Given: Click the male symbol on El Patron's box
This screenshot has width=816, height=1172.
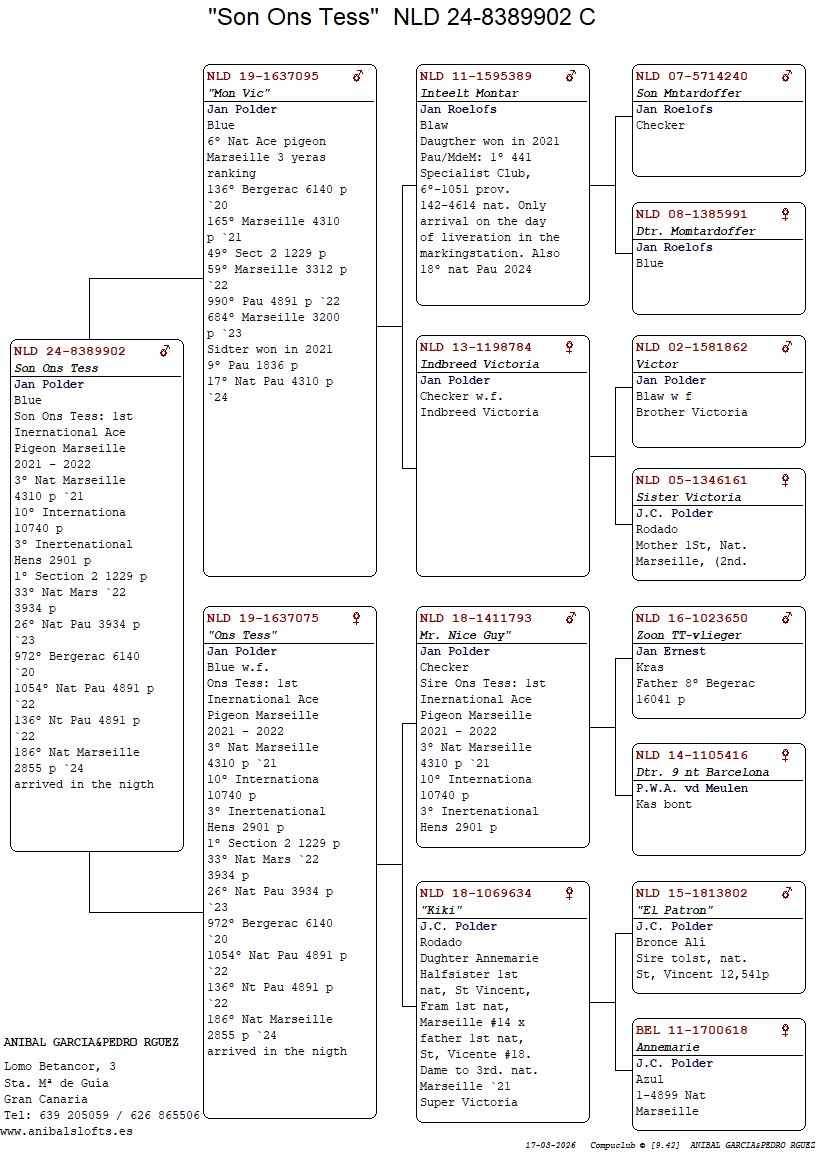Looking at the screenshot, I should click(x=787, y=893).
